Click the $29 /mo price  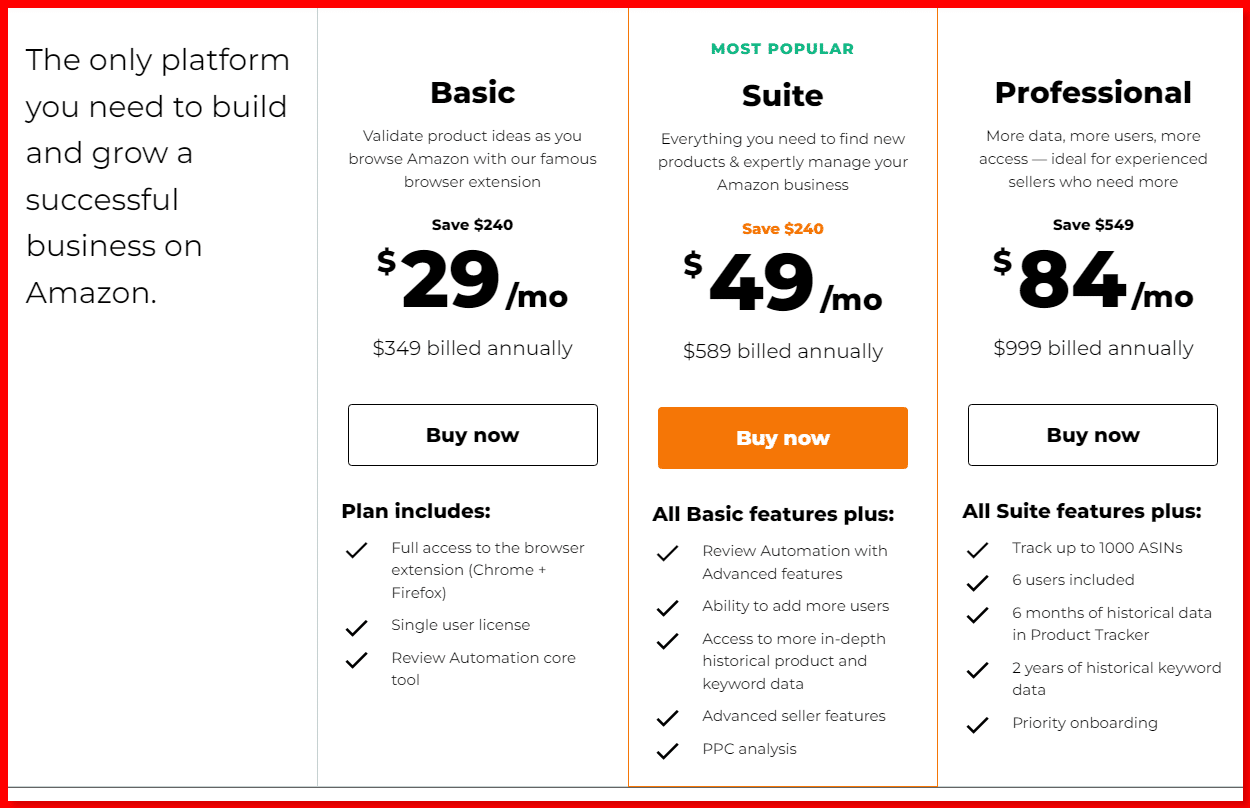click(x=472, y=282)
